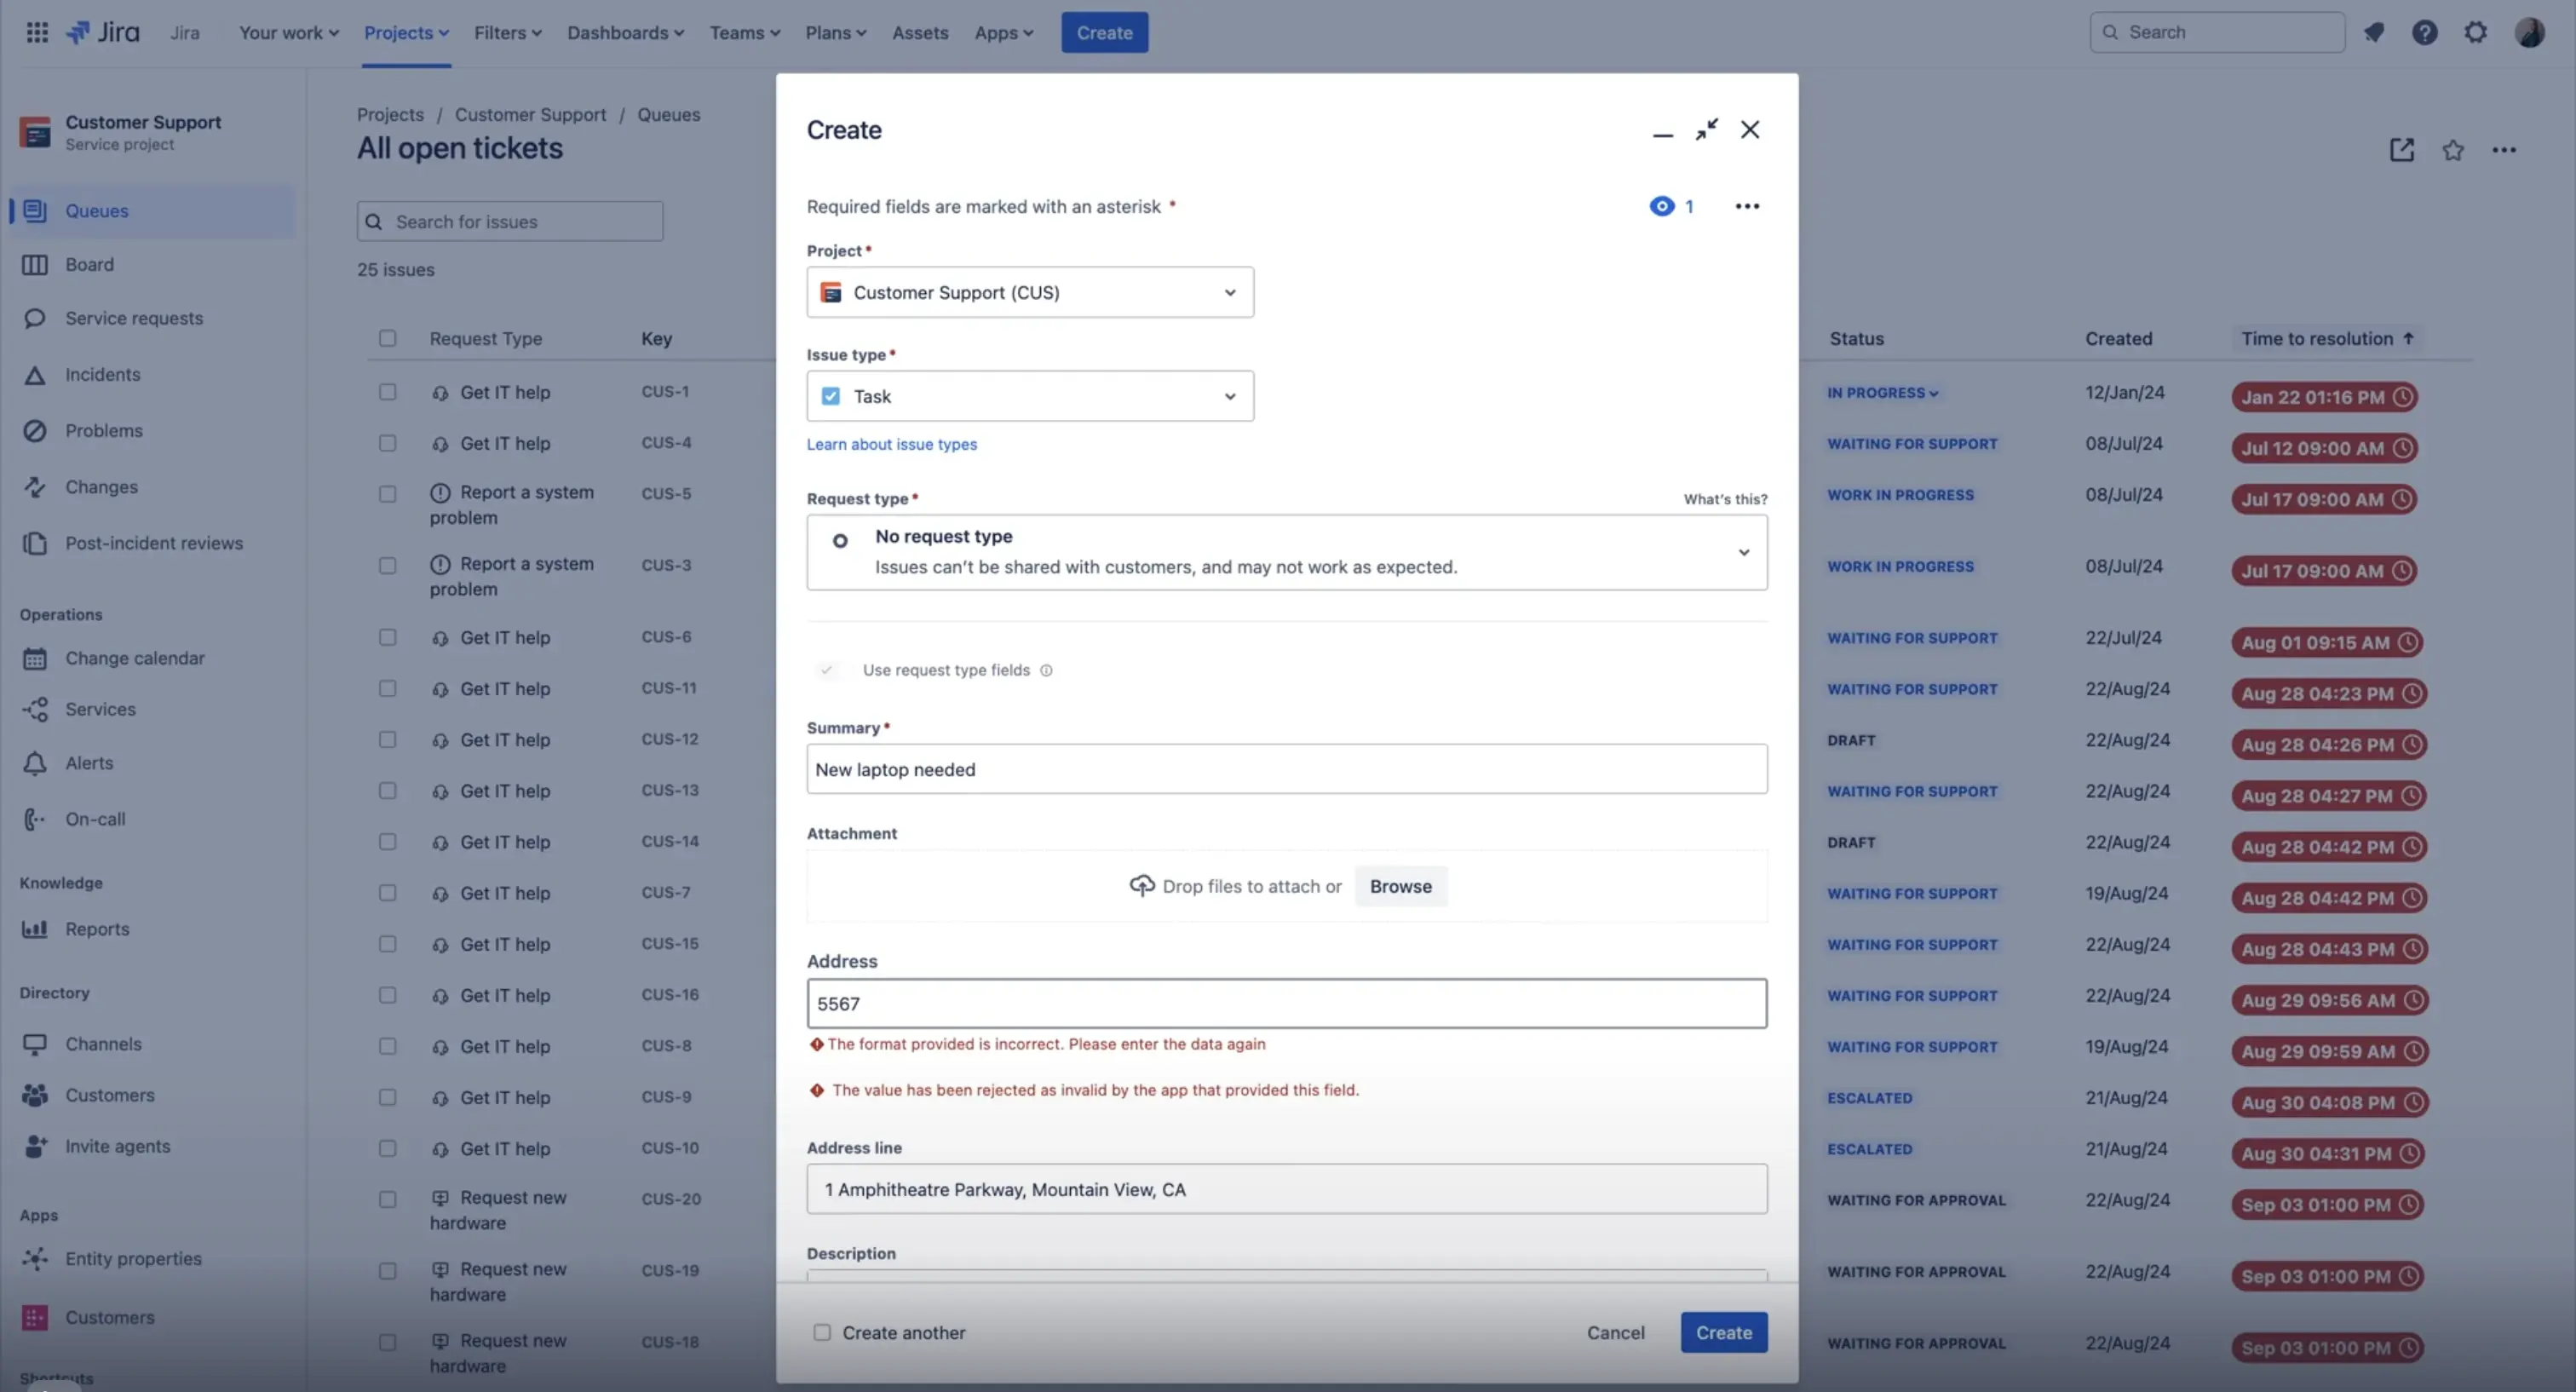Open the Filters menu in navigation bar
The image size is (2576, 1392).
click(507, 32)
